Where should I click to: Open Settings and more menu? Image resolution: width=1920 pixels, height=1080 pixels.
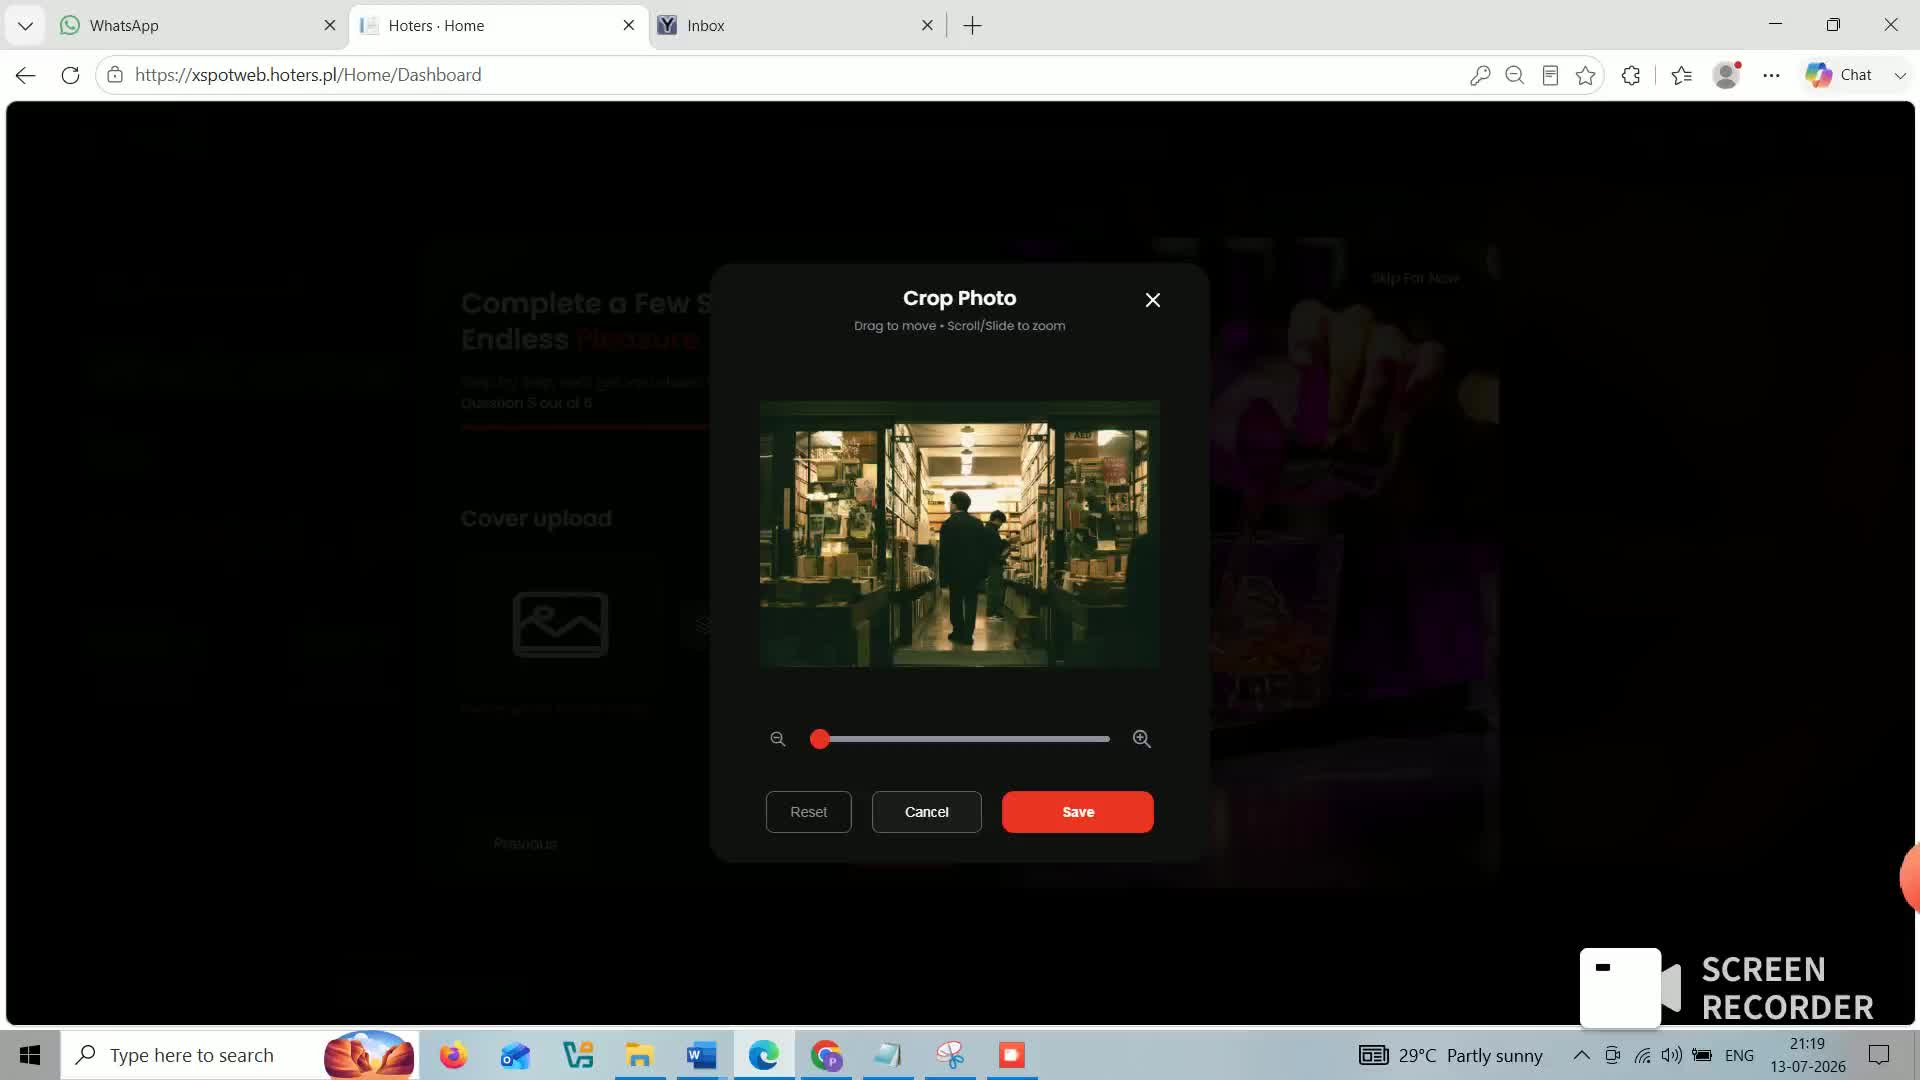point(1772,75)
